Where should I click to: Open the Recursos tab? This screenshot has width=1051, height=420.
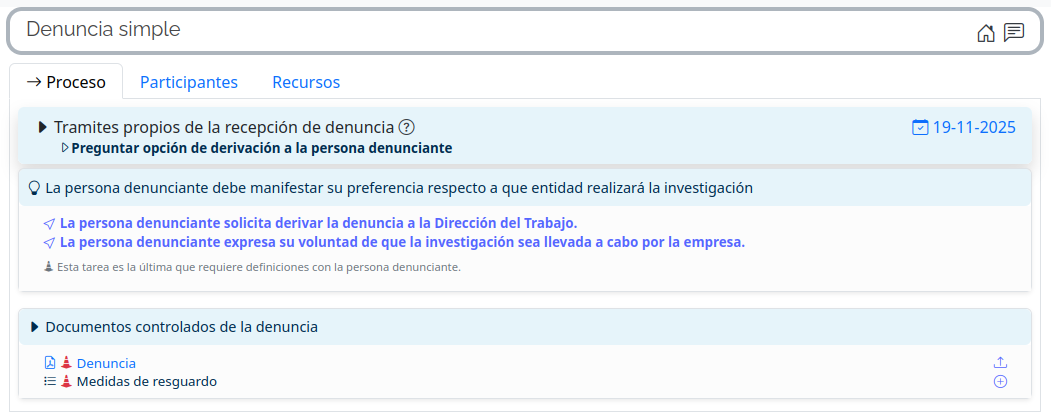click(x=306, y=82)
